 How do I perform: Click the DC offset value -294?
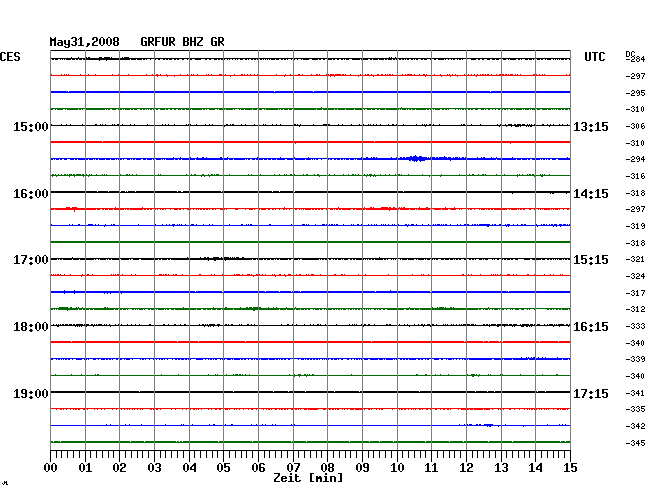635,159
